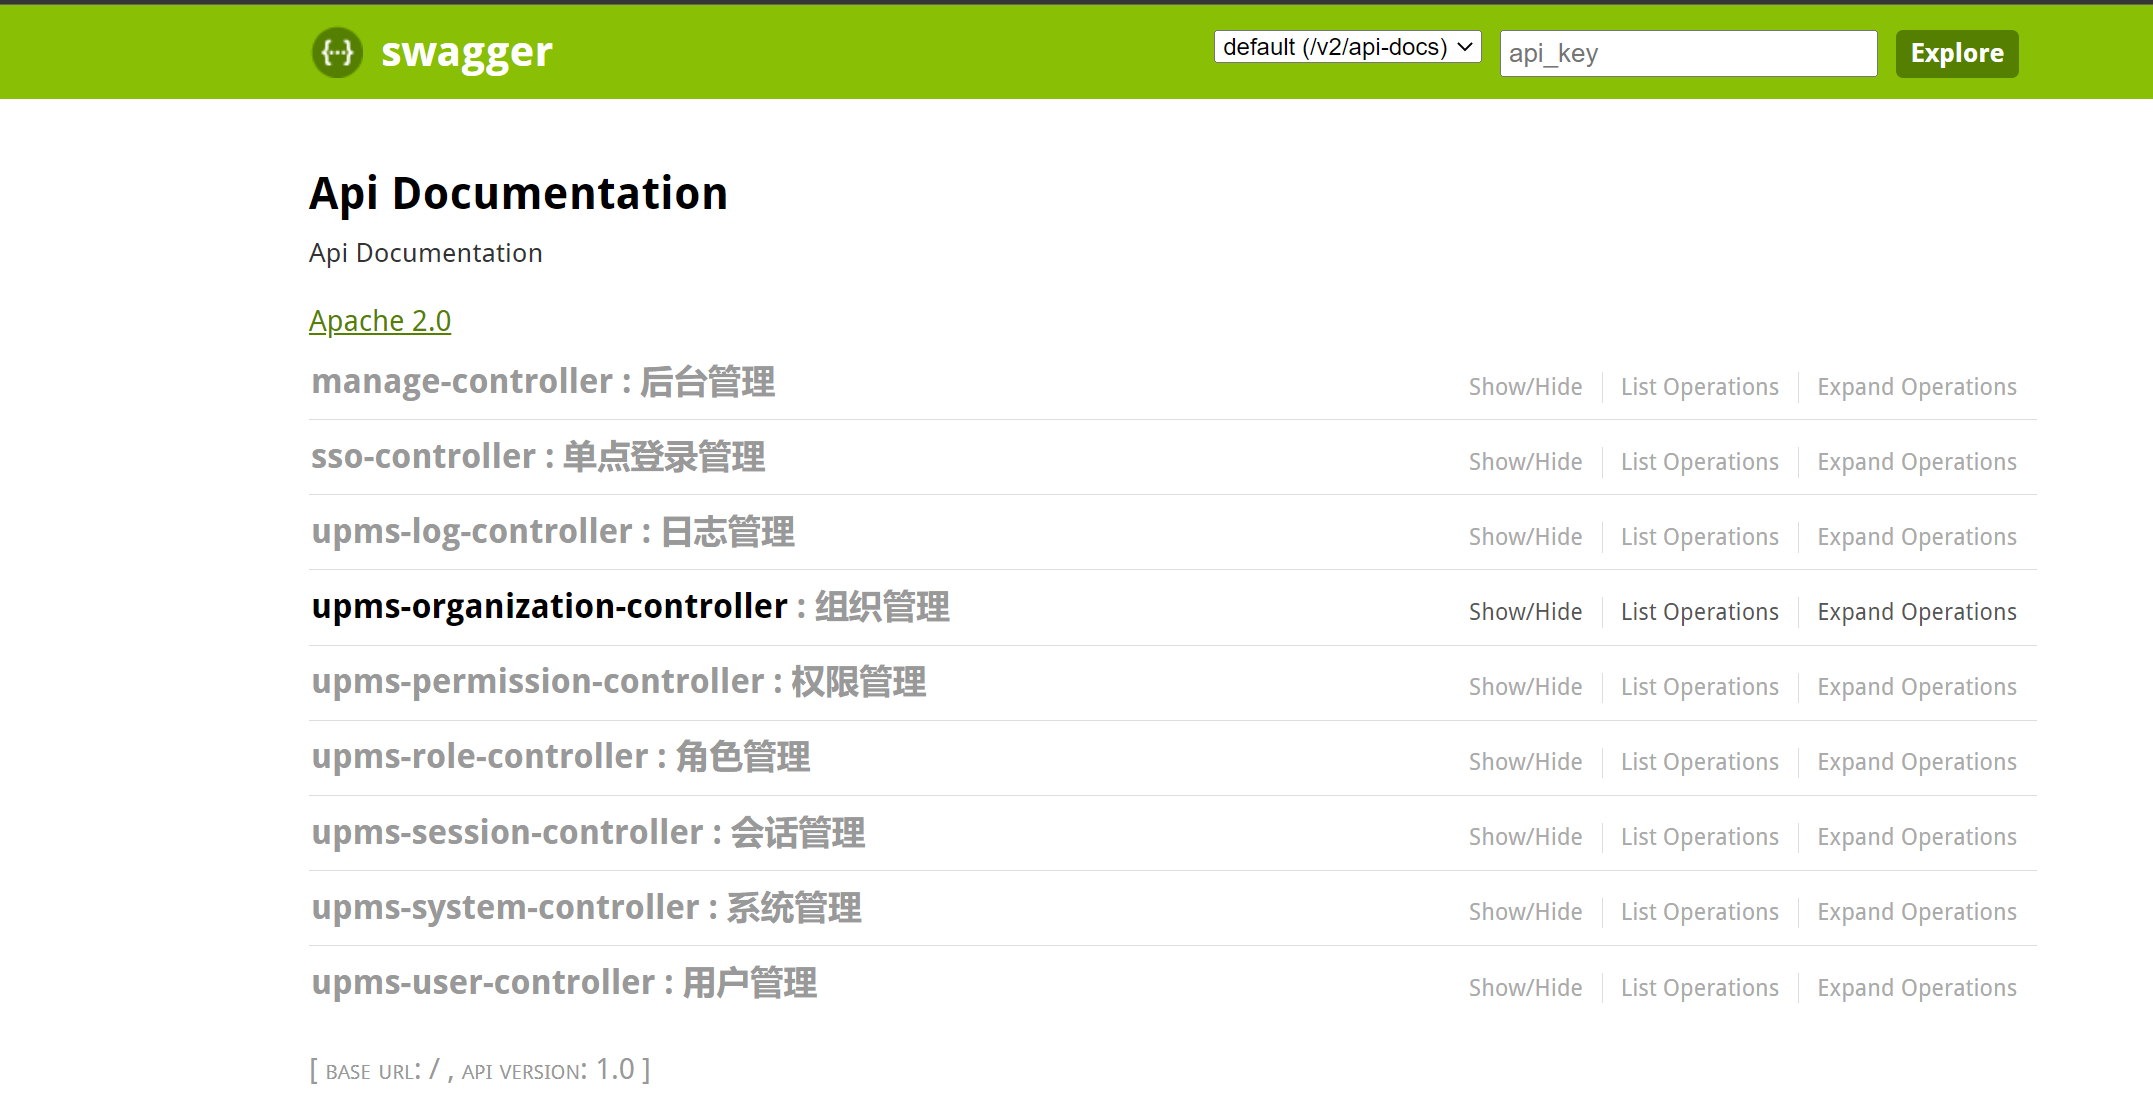The image size is (2153, 1113).
Task: Click the upms-role-controller section heading
Action: tap(481, 757)
